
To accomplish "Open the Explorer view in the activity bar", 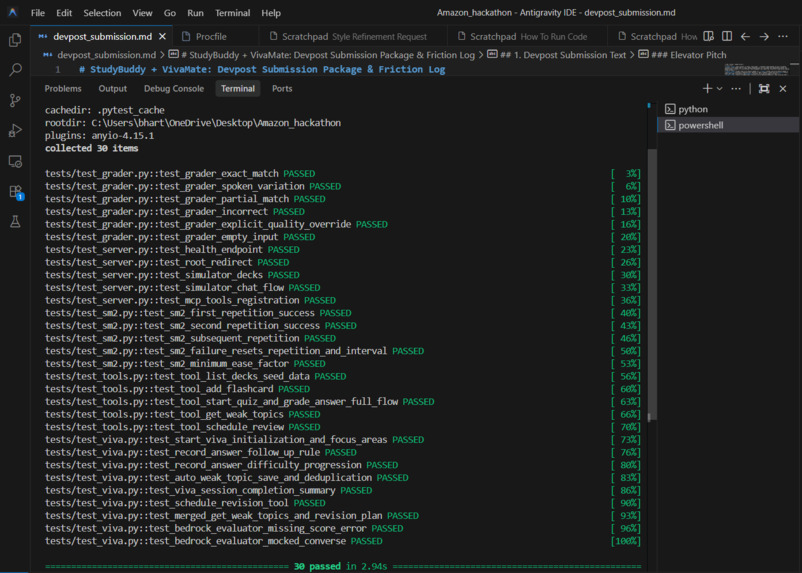I will (x=15, y=40).
